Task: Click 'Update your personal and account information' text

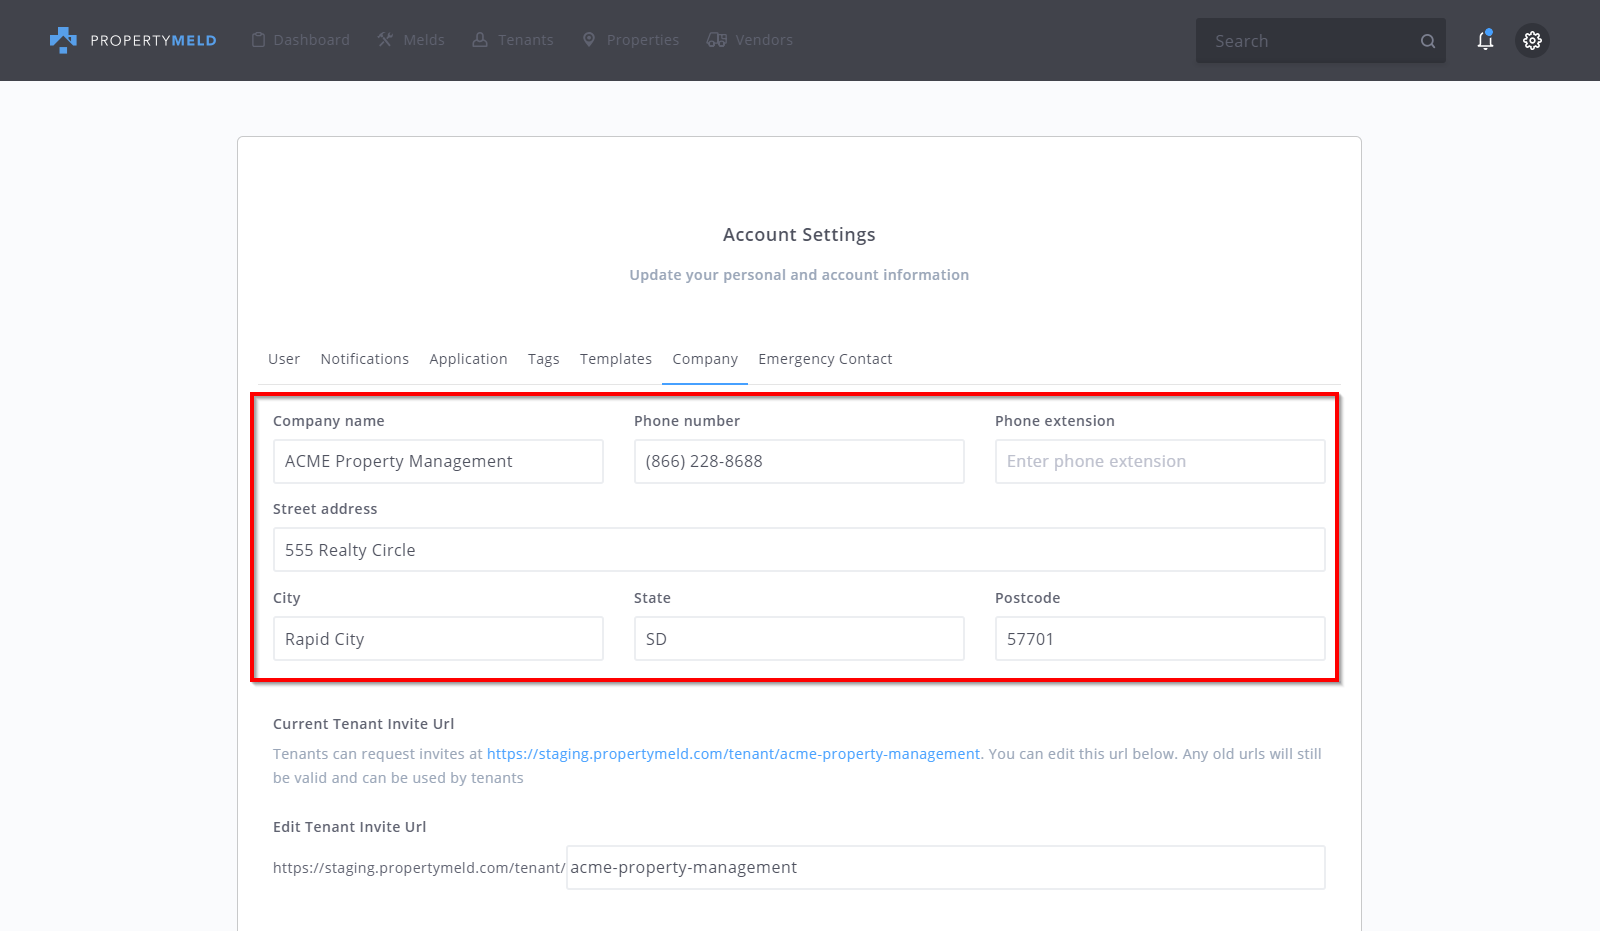Action: [799, 275]
